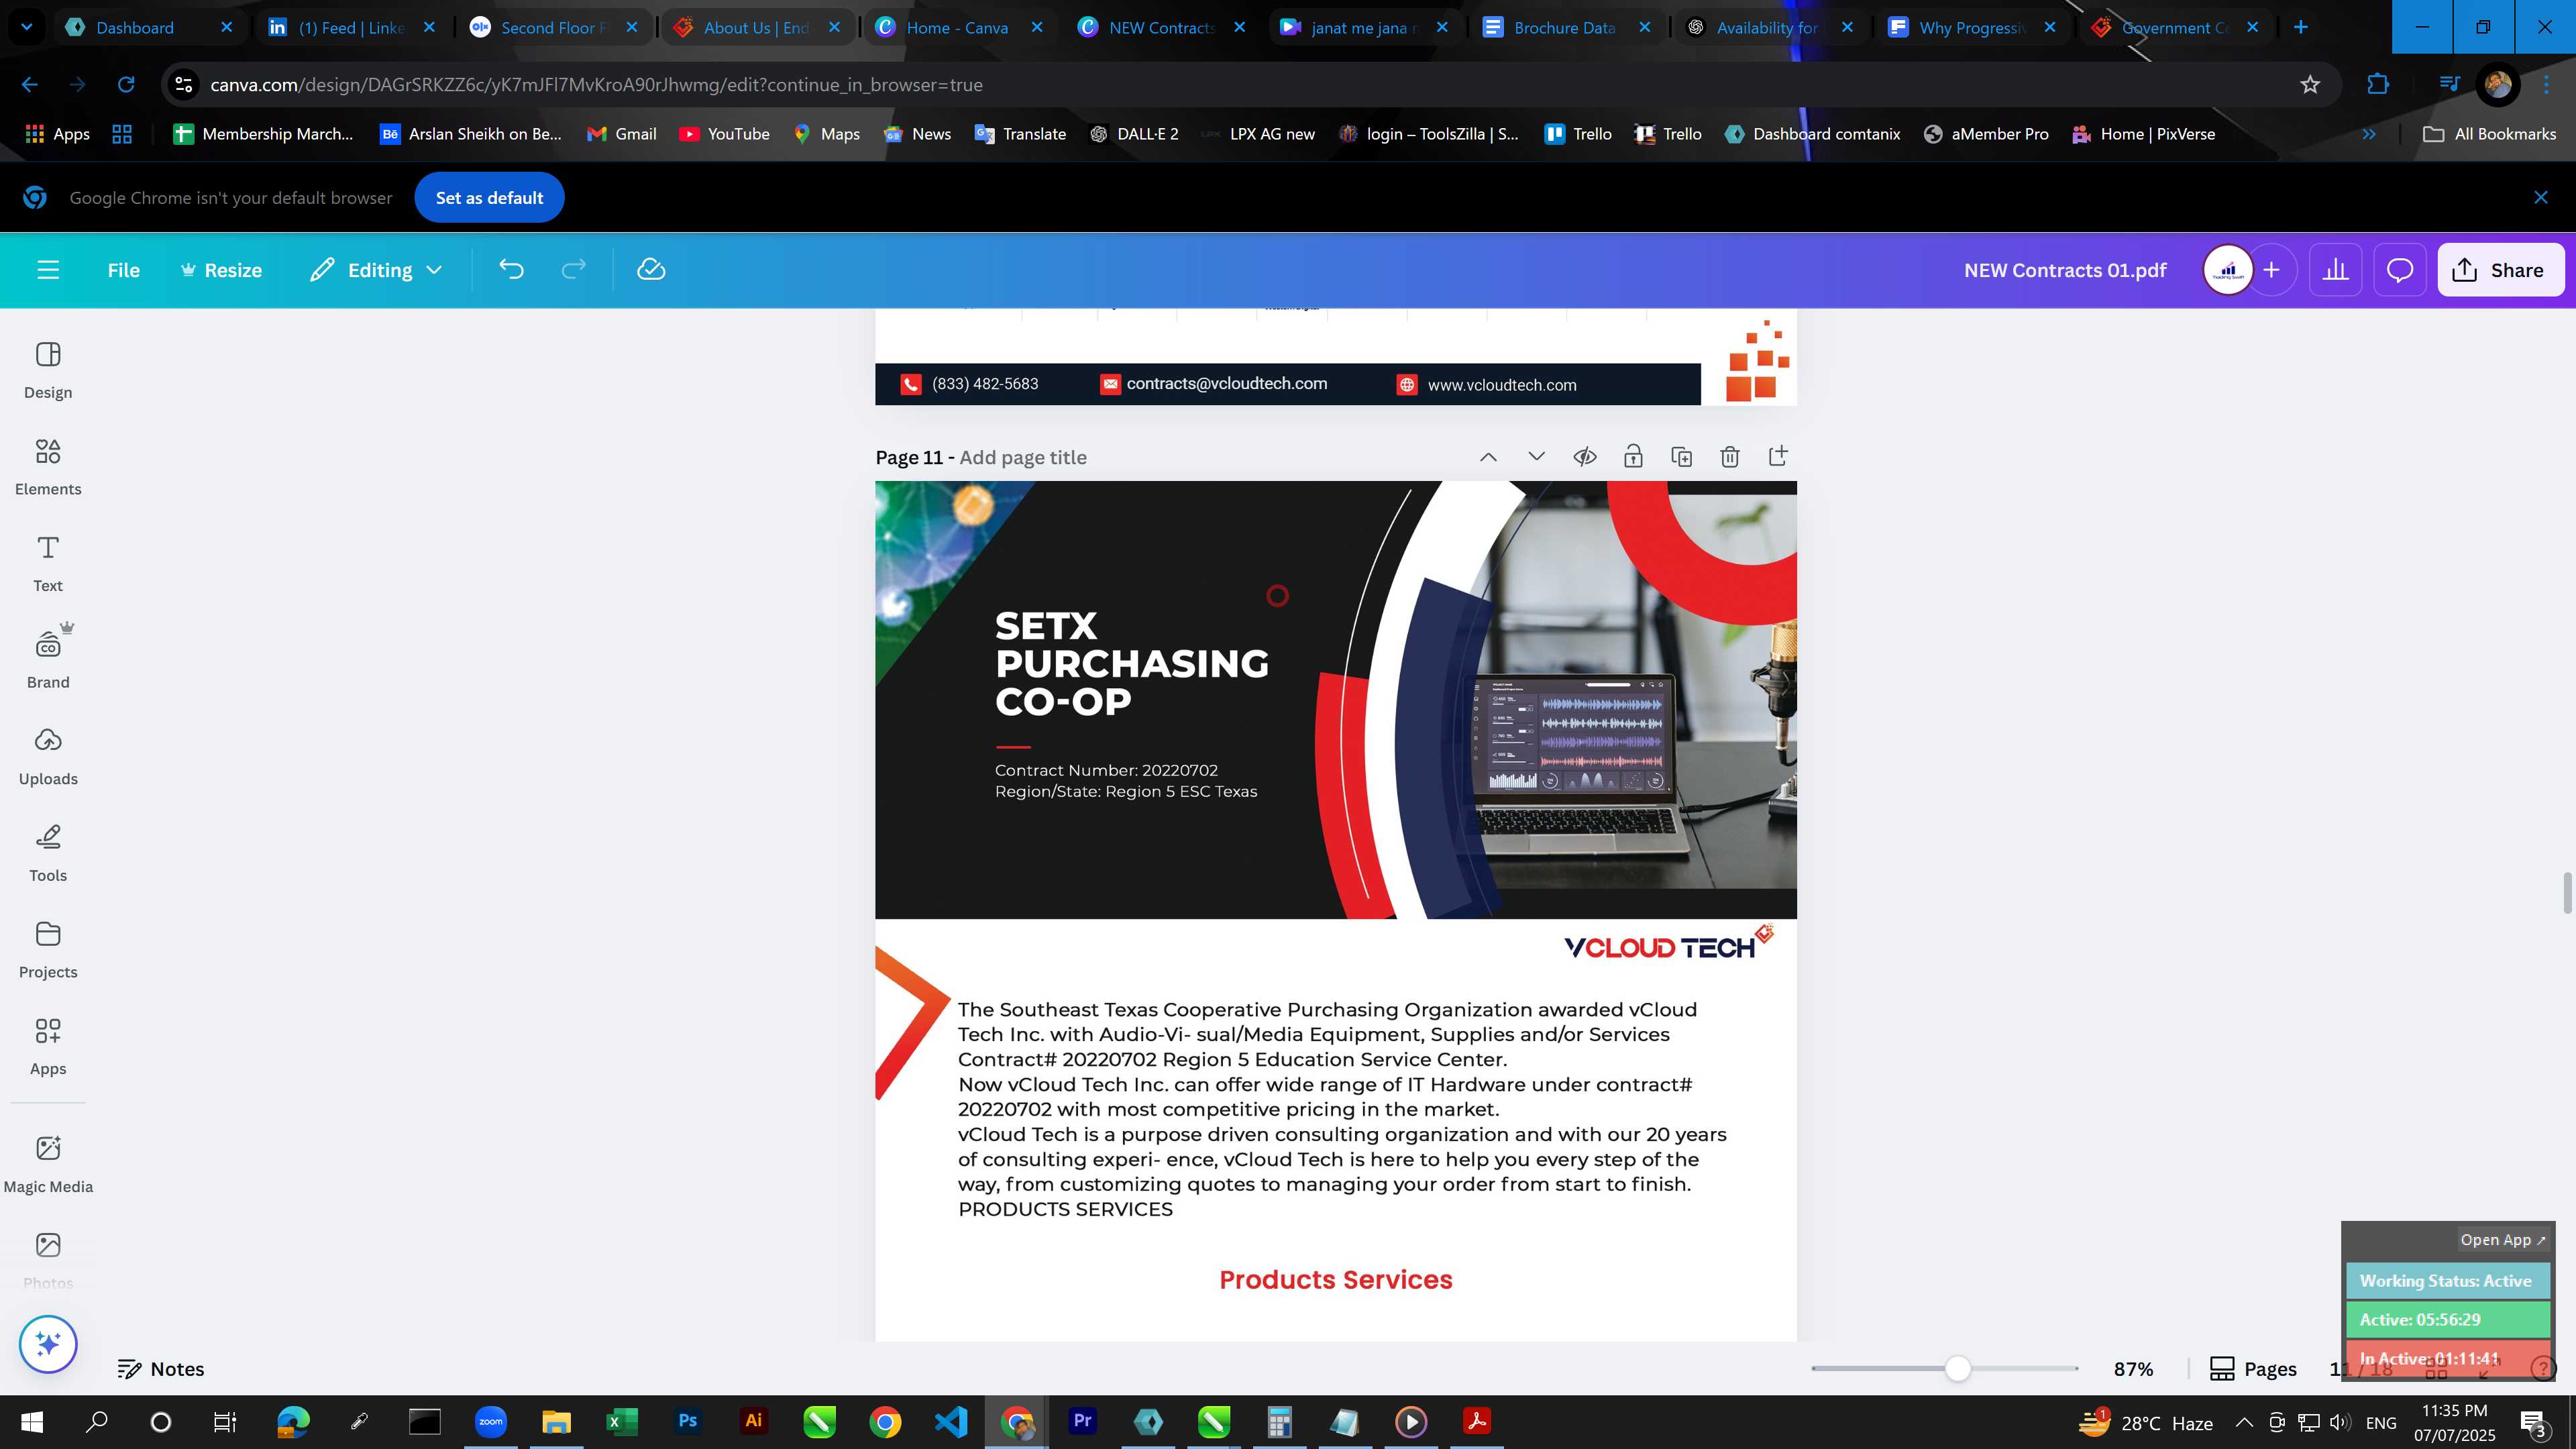Open the Brand kit panel

click(x=48, y=660)
